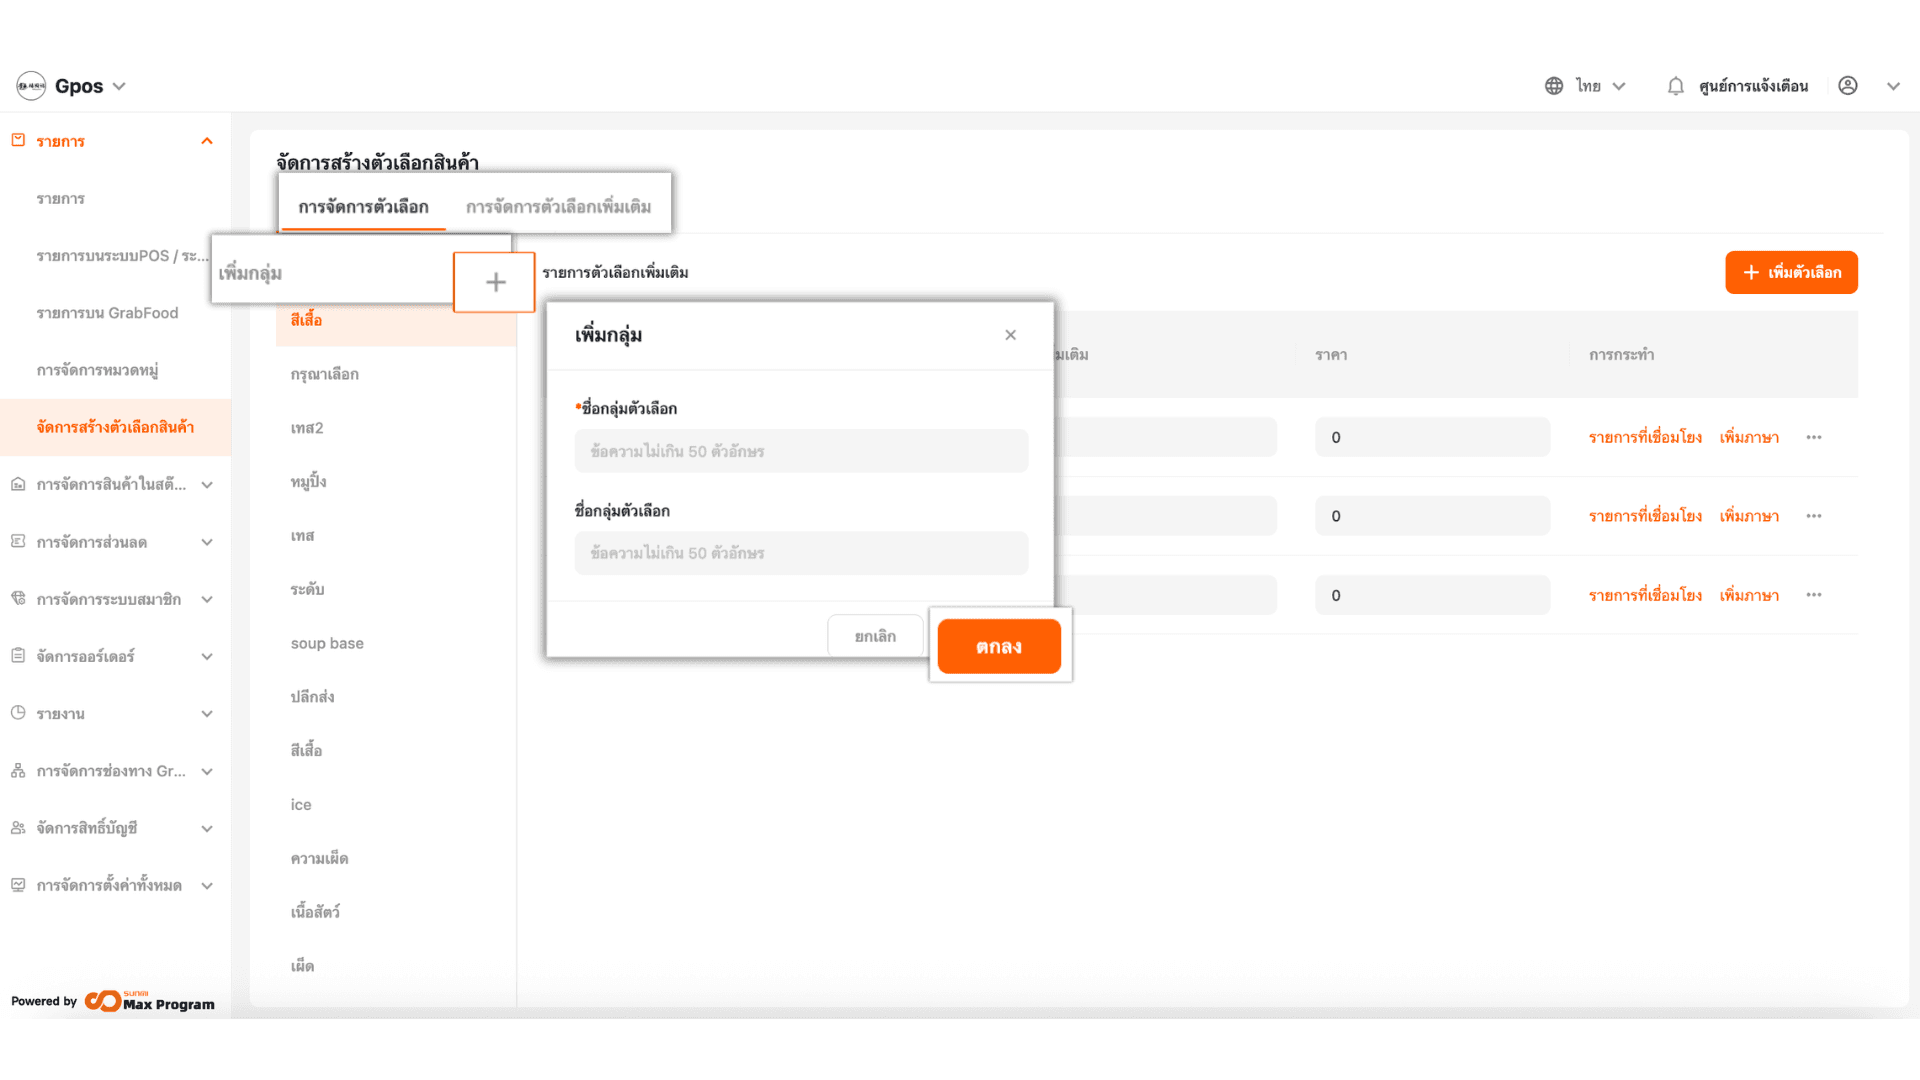
Task: Open the user account profile icon
Action: [x=1848, y=86]
